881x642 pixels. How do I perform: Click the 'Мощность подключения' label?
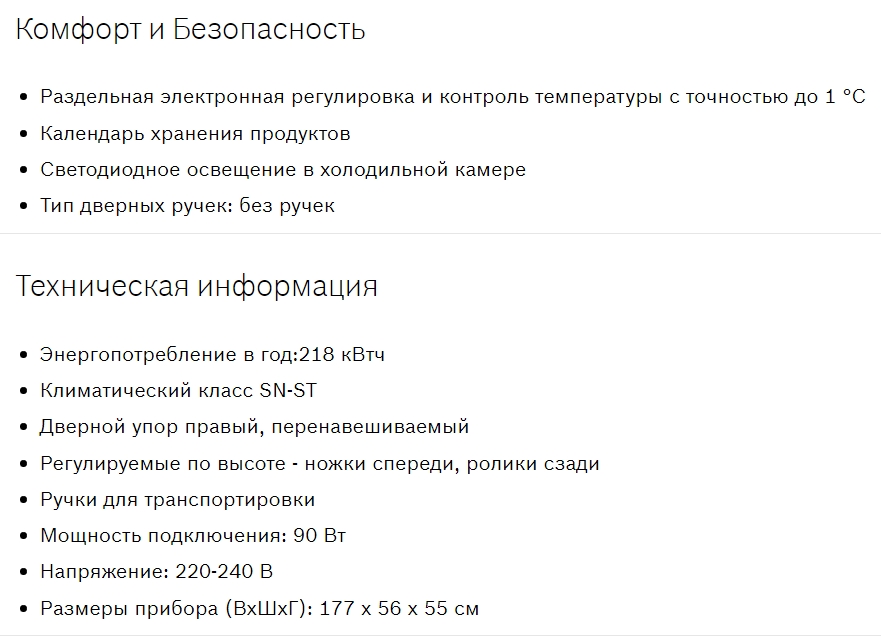coord(162,535)
